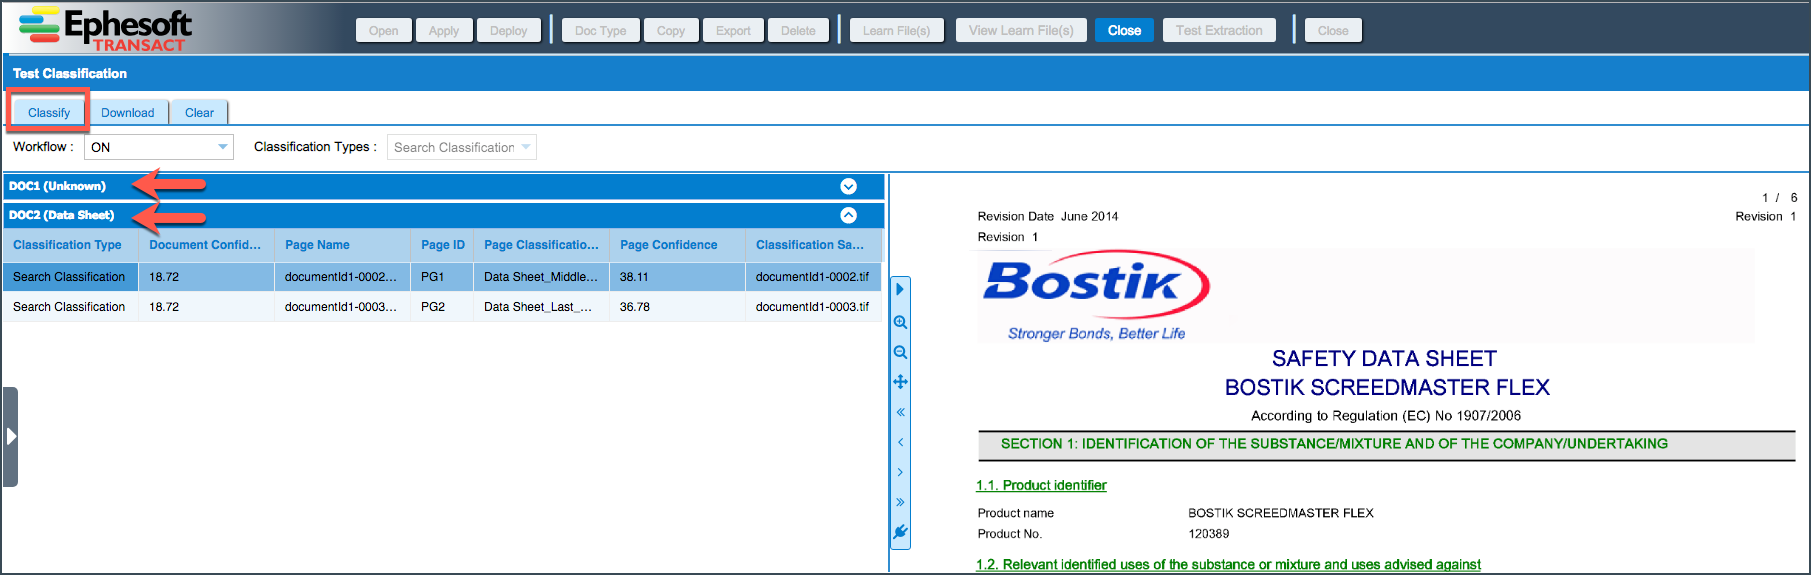The width and height of the screenshot is (1811, 575).
Task: Click Search Classification in the PG2 row
Action: pyautogui.click(x=70, y=307)
